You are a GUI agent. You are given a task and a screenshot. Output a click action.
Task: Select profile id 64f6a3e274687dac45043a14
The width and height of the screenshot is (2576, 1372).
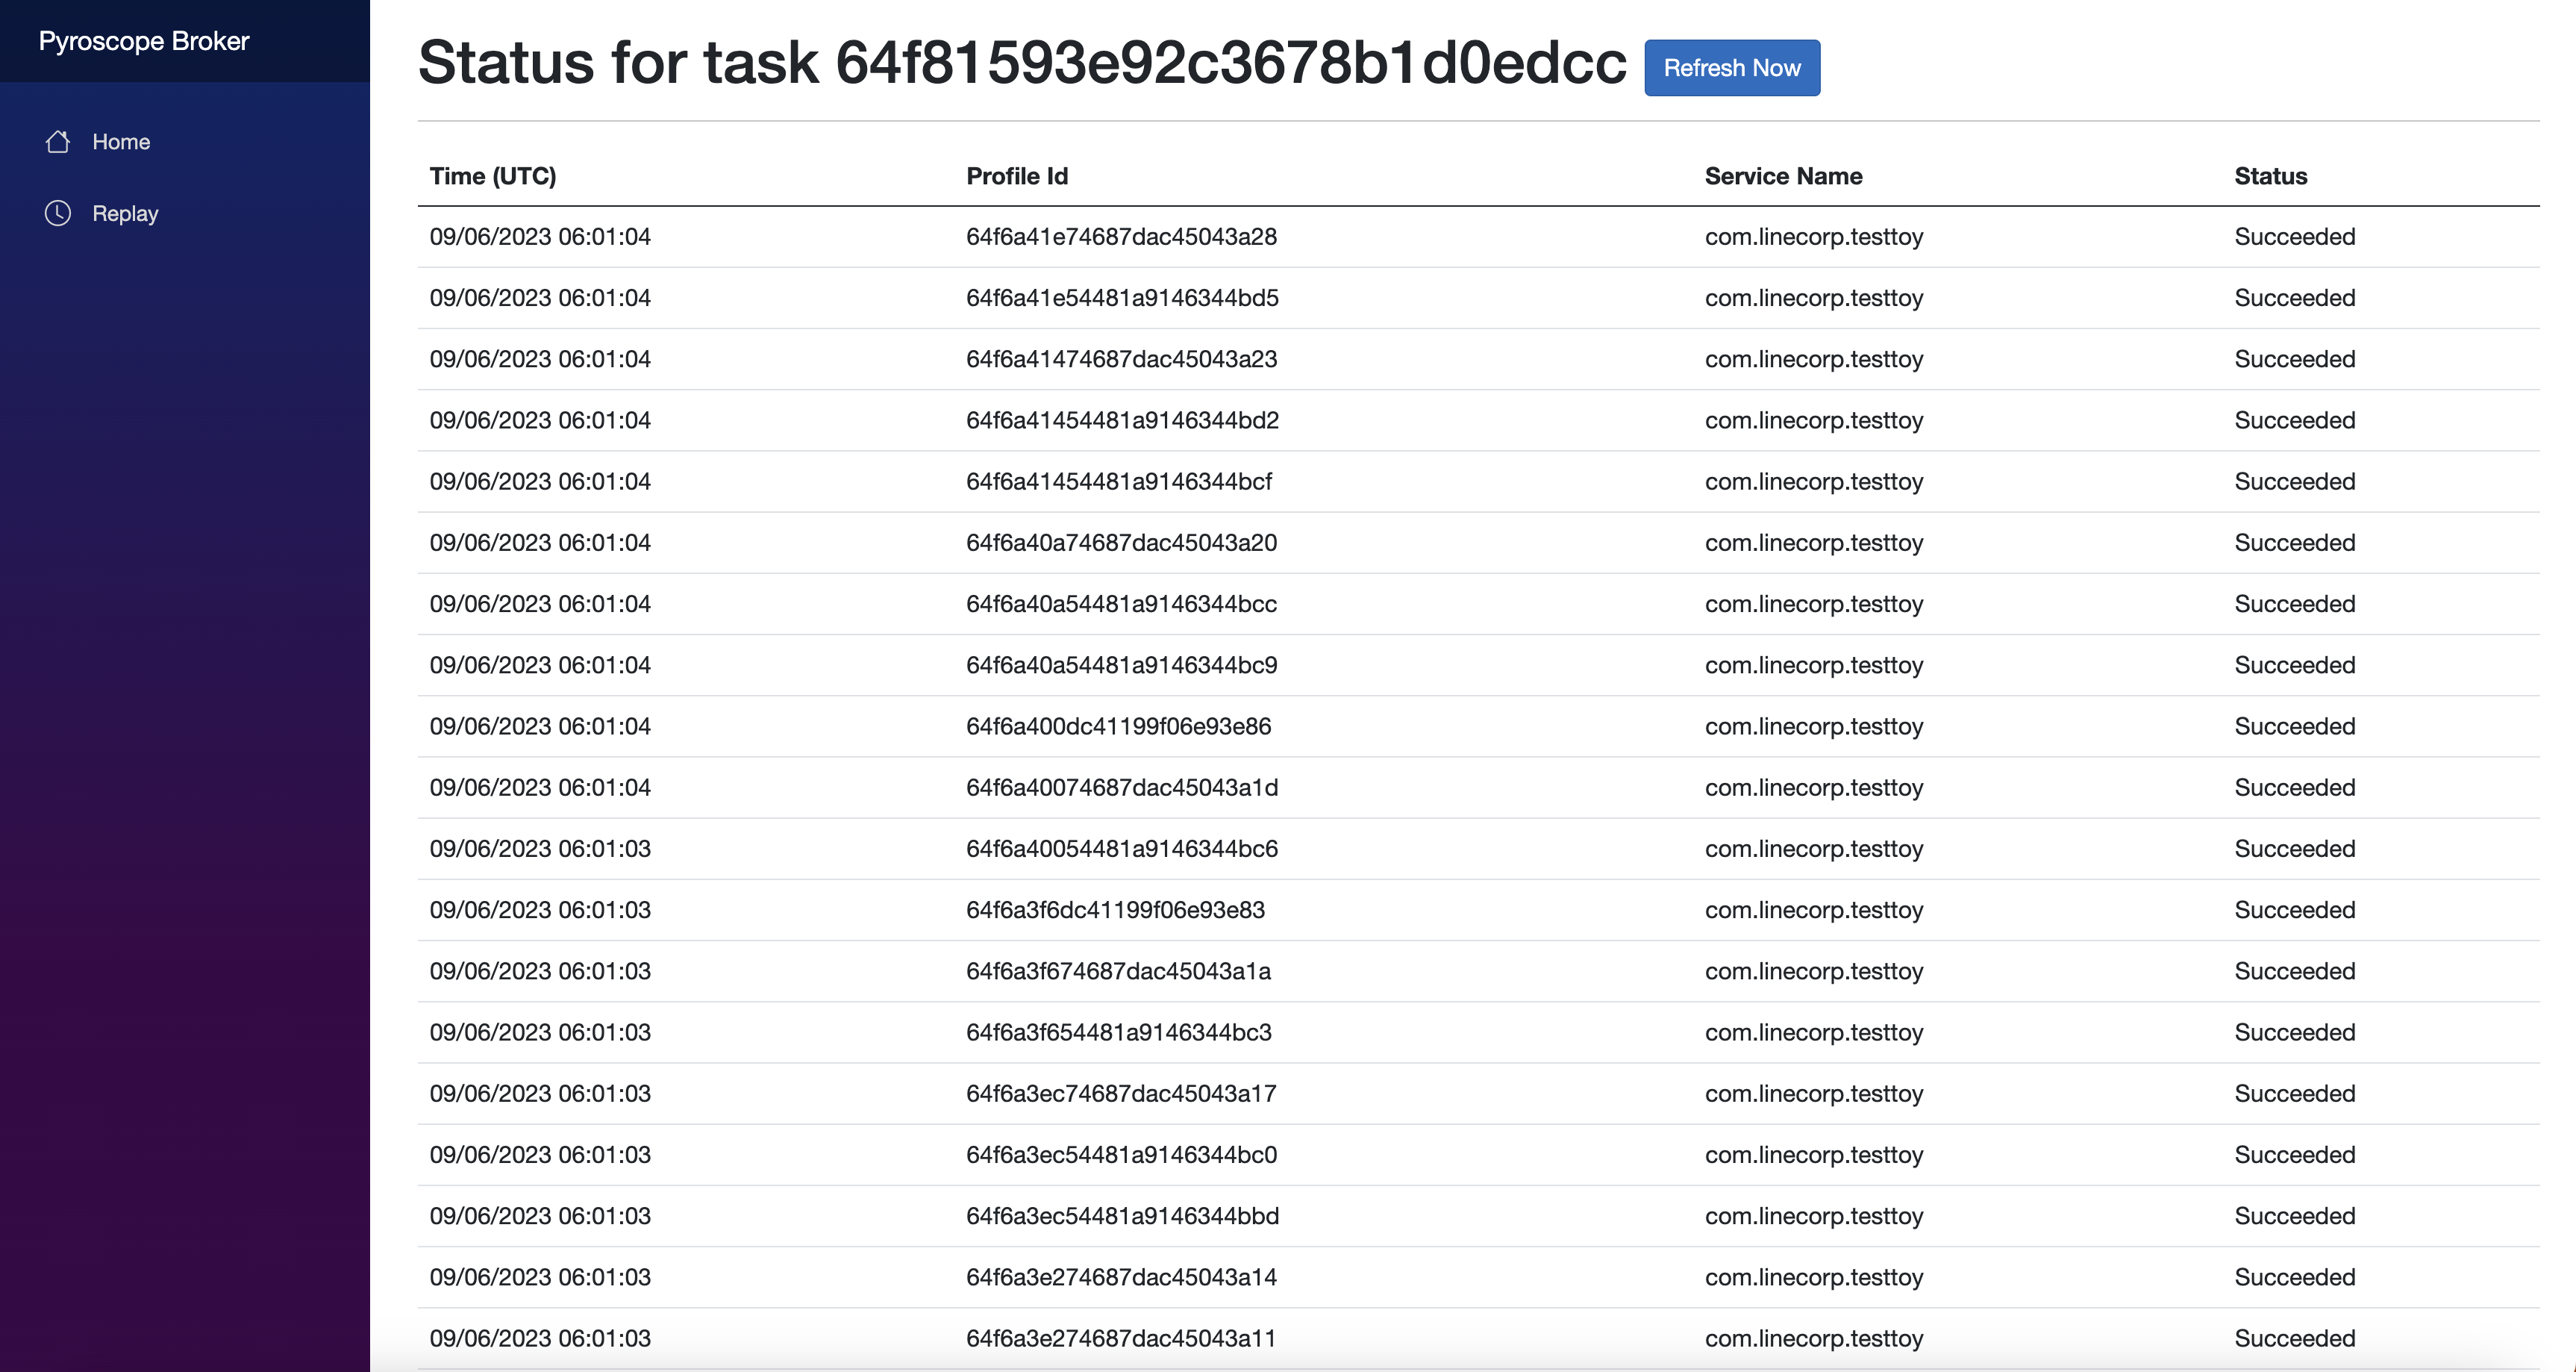(x=1122, y=1277)
